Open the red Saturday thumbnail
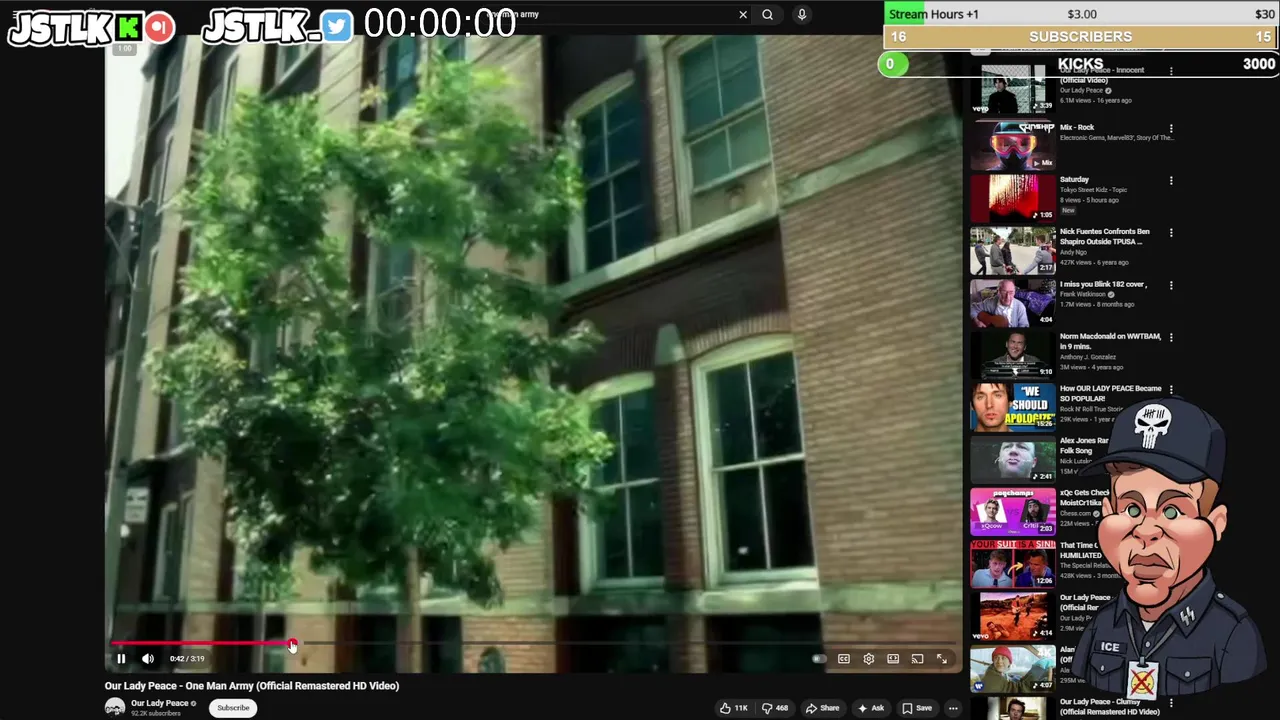 point(1012,197)
